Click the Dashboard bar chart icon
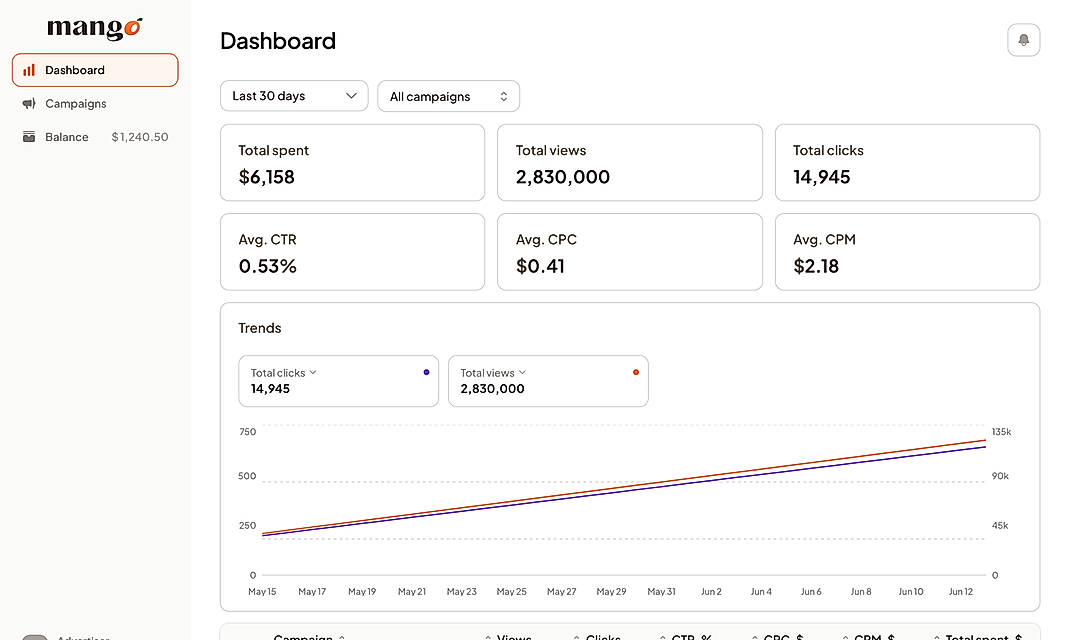This screenshot has width=1070, height=640. point(29,70)
